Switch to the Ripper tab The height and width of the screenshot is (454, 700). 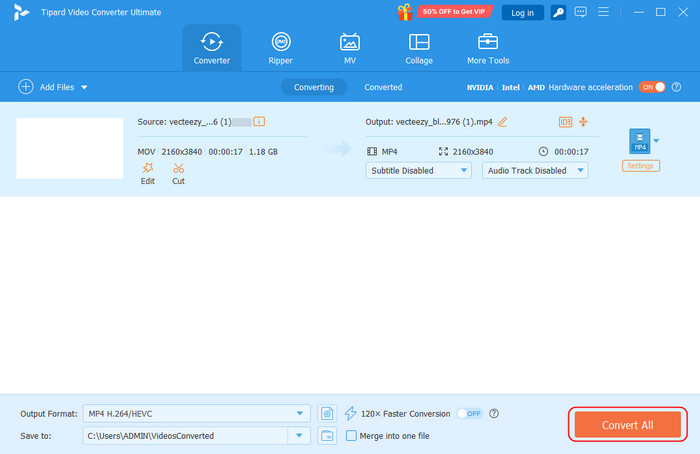[x=281, y=48]
